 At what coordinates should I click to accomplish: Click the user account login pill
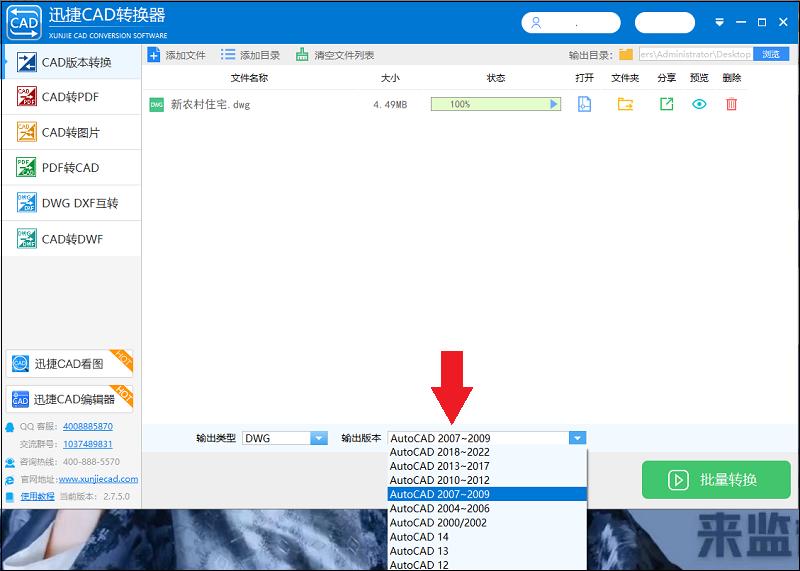point(571,23)
